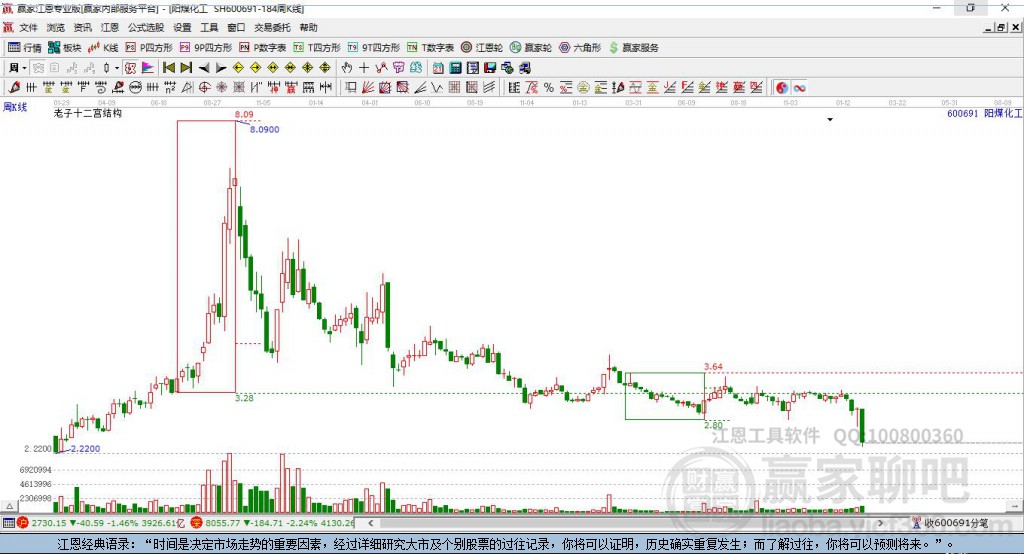Open the 资讯 menu
This screenshot has height=554, width=1024.
(82, 27)
